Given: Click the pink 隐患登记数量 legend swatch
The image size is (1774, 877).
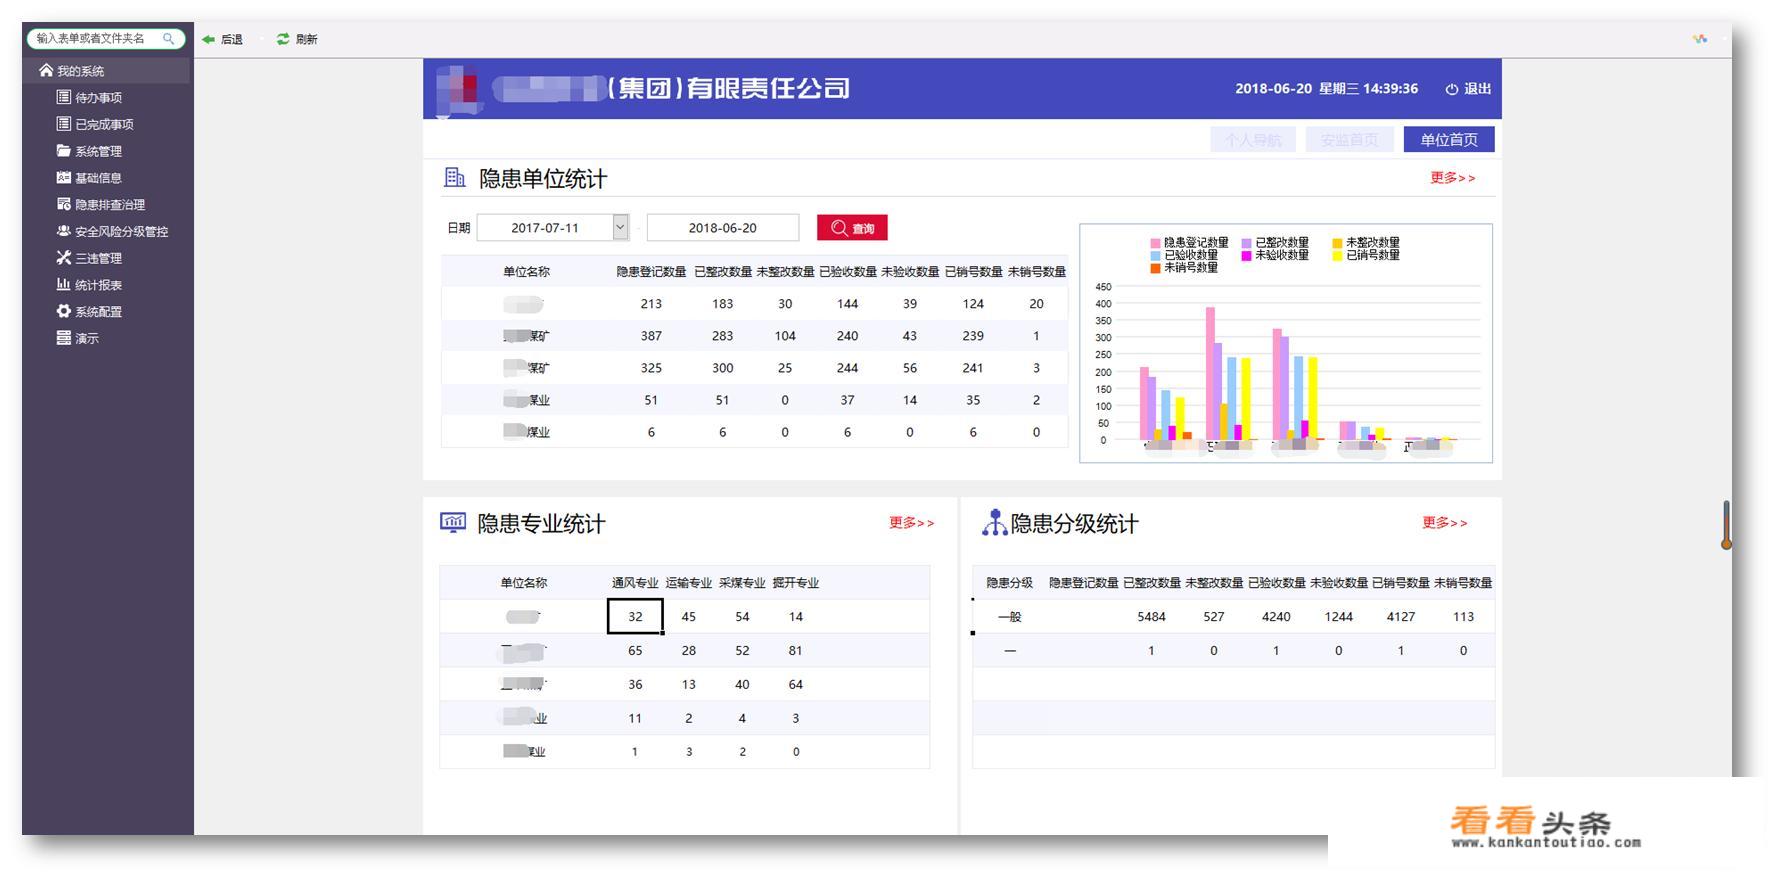Looking at the screenshot, I should coord(1155,243).
